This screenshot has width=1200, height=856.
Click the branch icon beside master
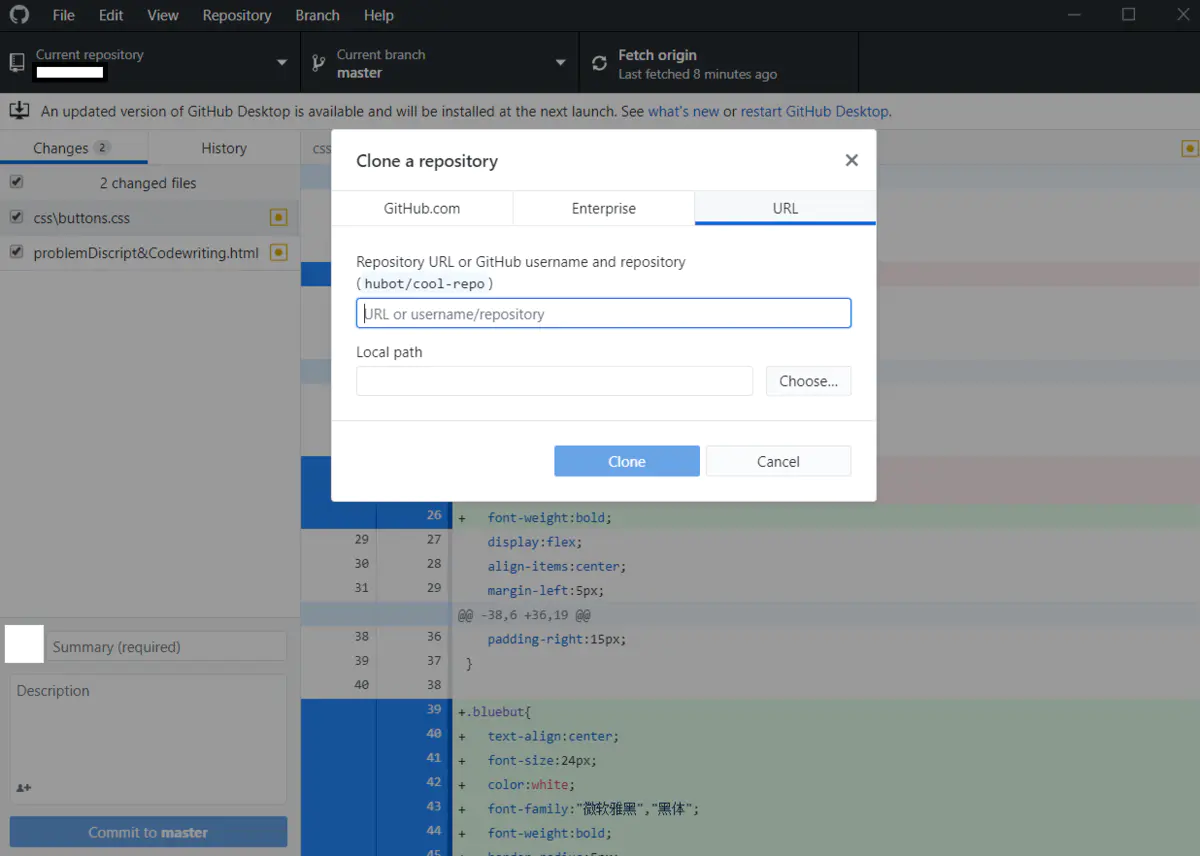click(x=318, y=63)
